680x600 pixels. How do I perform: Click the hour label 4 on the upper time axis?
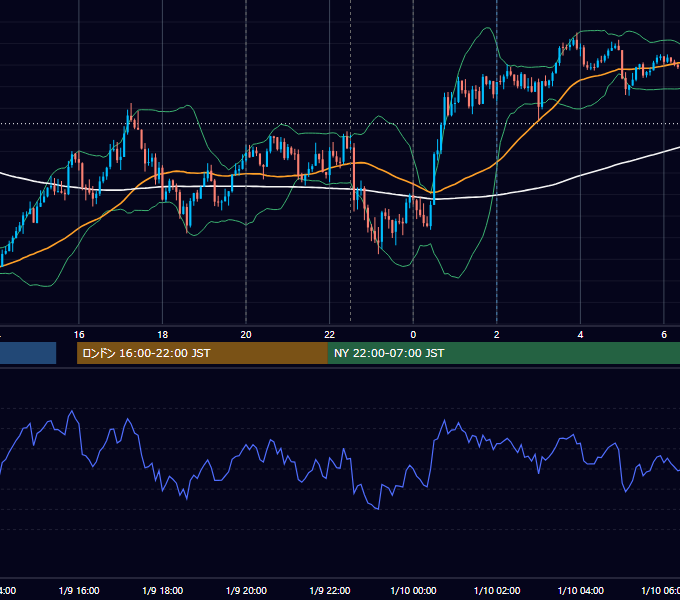(x=580, y=335)
